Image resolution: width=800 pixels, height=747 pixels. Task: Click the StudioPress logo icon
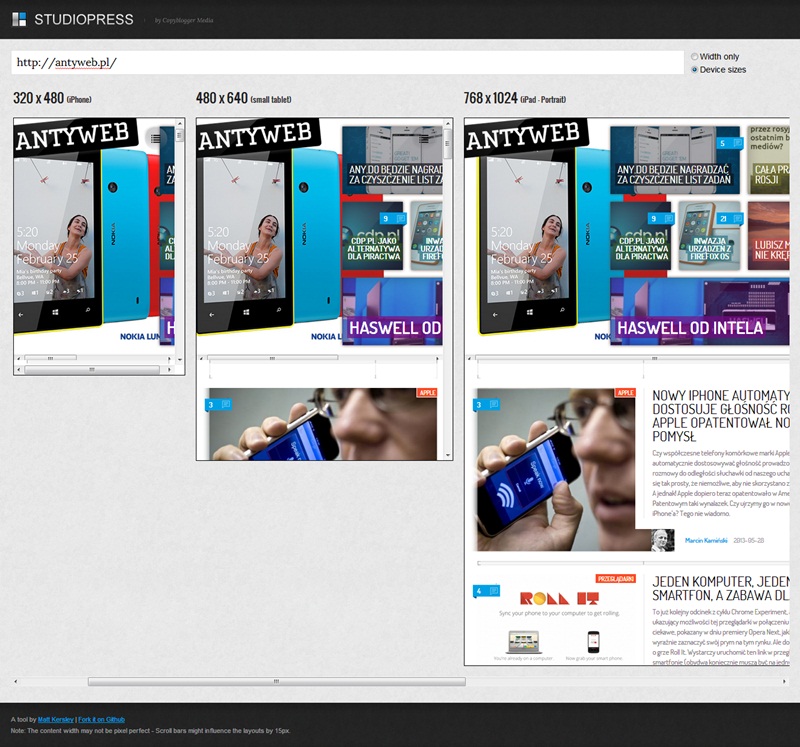tap(19, 19)
